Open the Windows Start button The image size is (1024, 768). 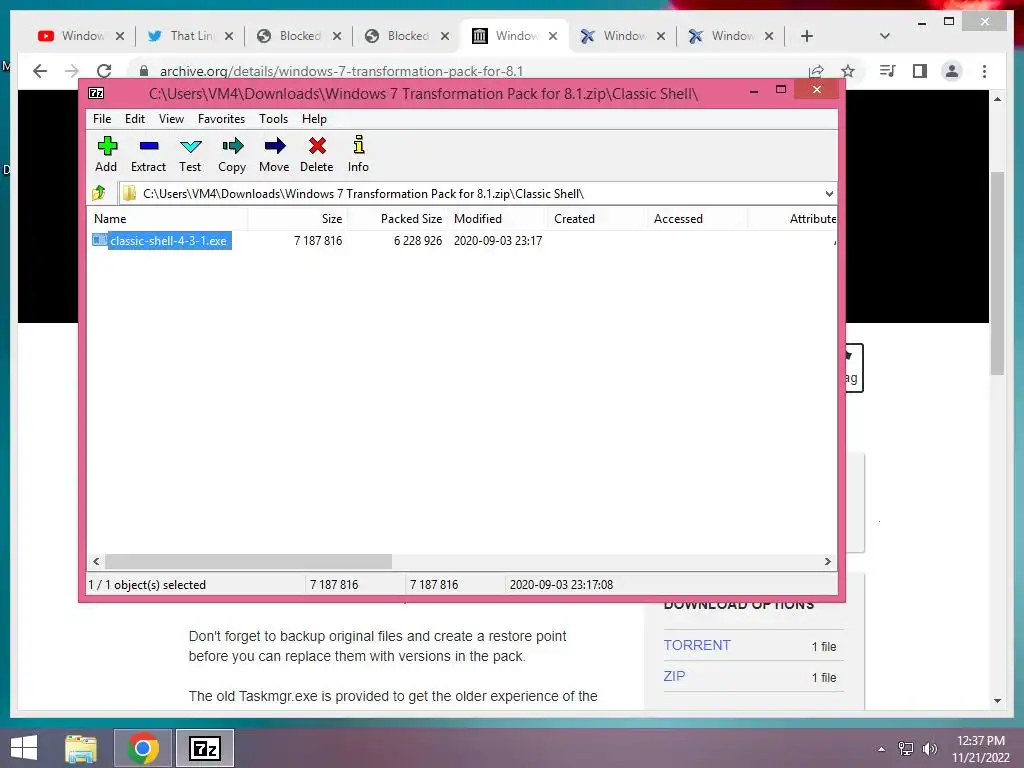[24, 748]
